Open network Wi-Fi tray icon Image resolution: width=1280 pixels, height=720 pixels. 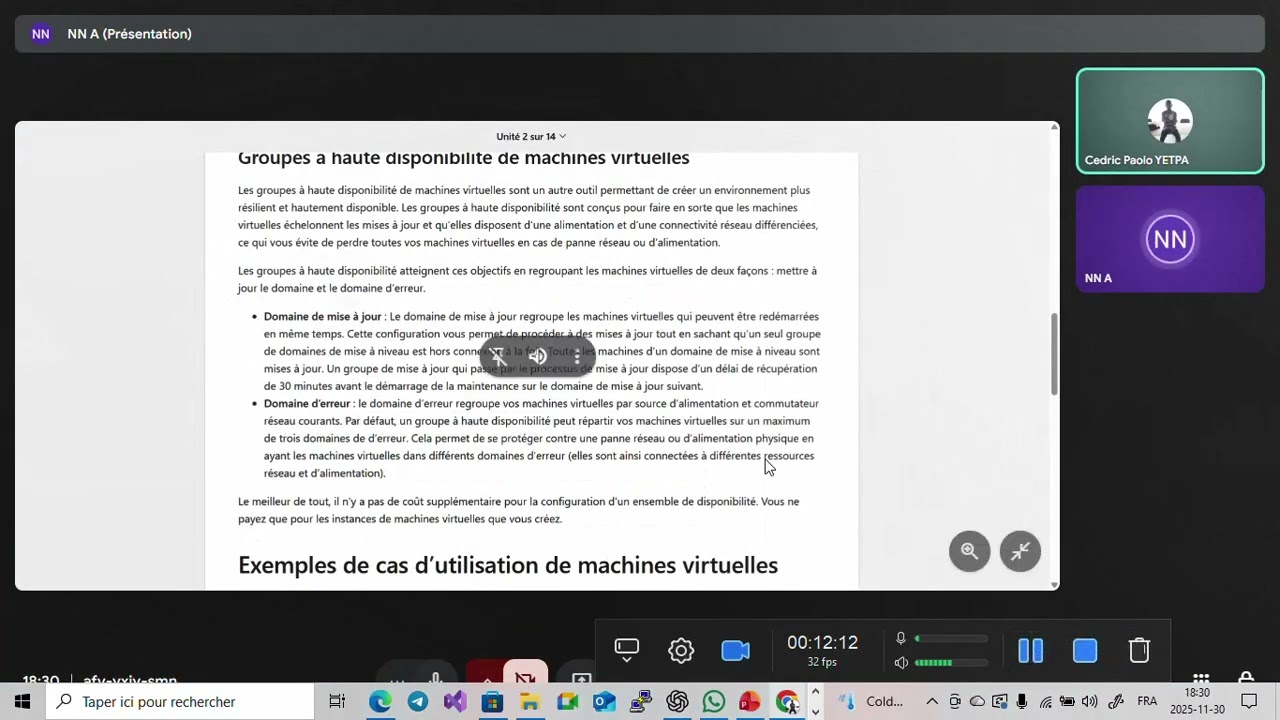1045,702
